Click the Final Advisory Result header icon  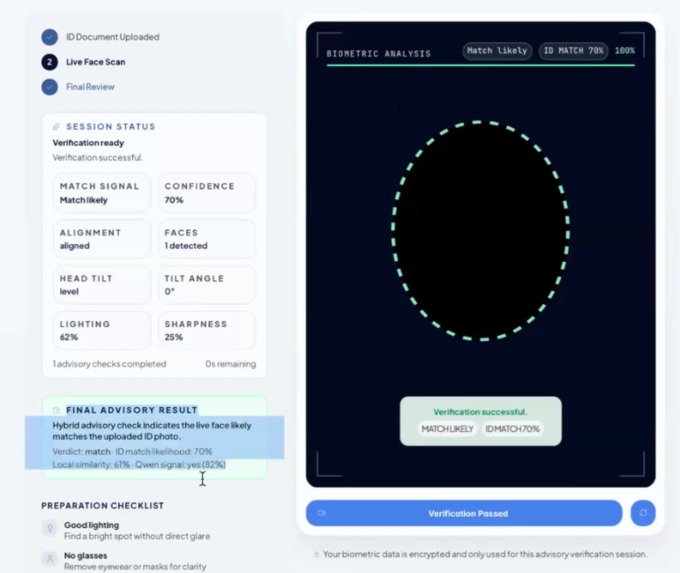click(x=56, y=410)
